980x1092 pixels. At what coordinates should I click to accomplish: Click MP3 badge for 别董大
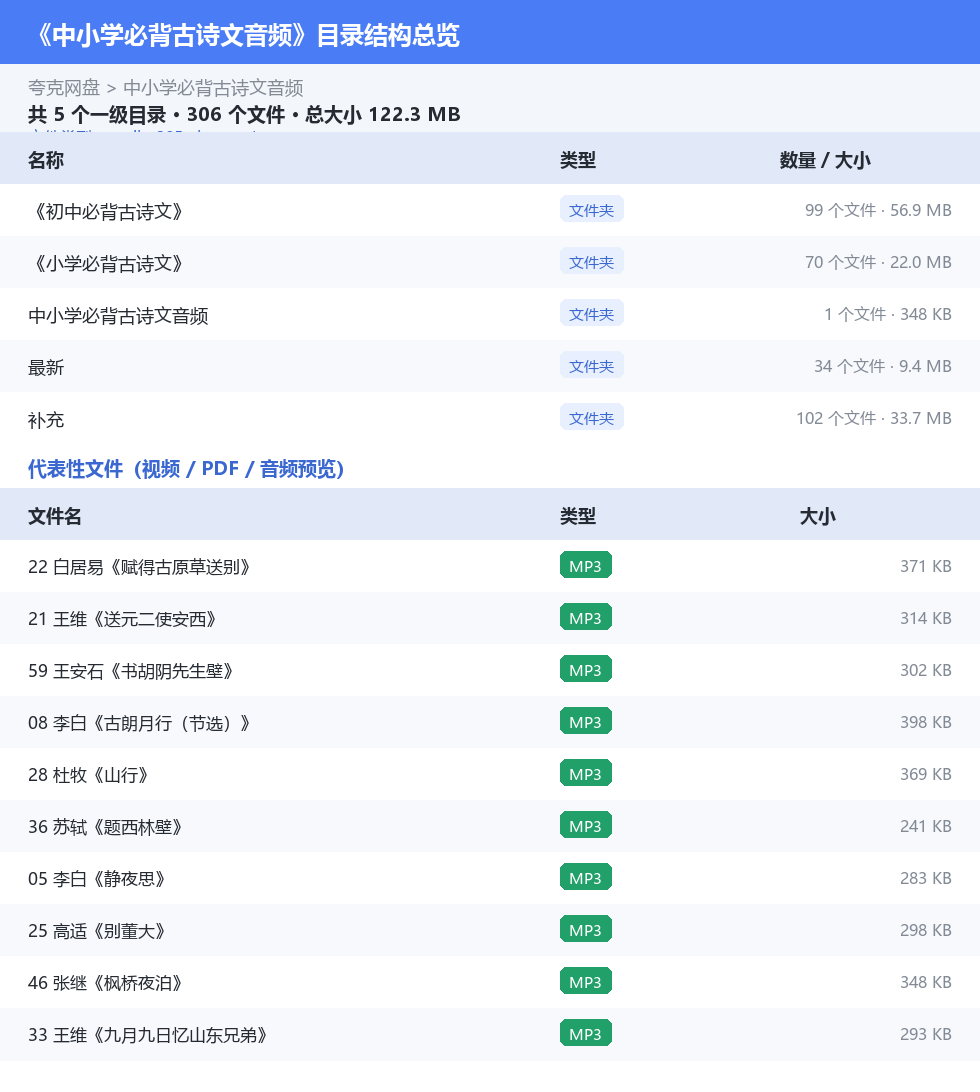(586, 930)
